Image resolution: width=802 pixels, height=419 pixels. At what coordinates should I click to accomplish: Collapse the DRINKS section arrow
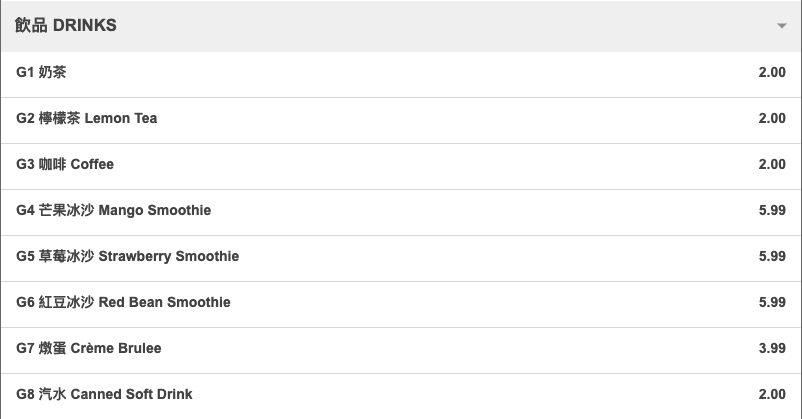781,26
